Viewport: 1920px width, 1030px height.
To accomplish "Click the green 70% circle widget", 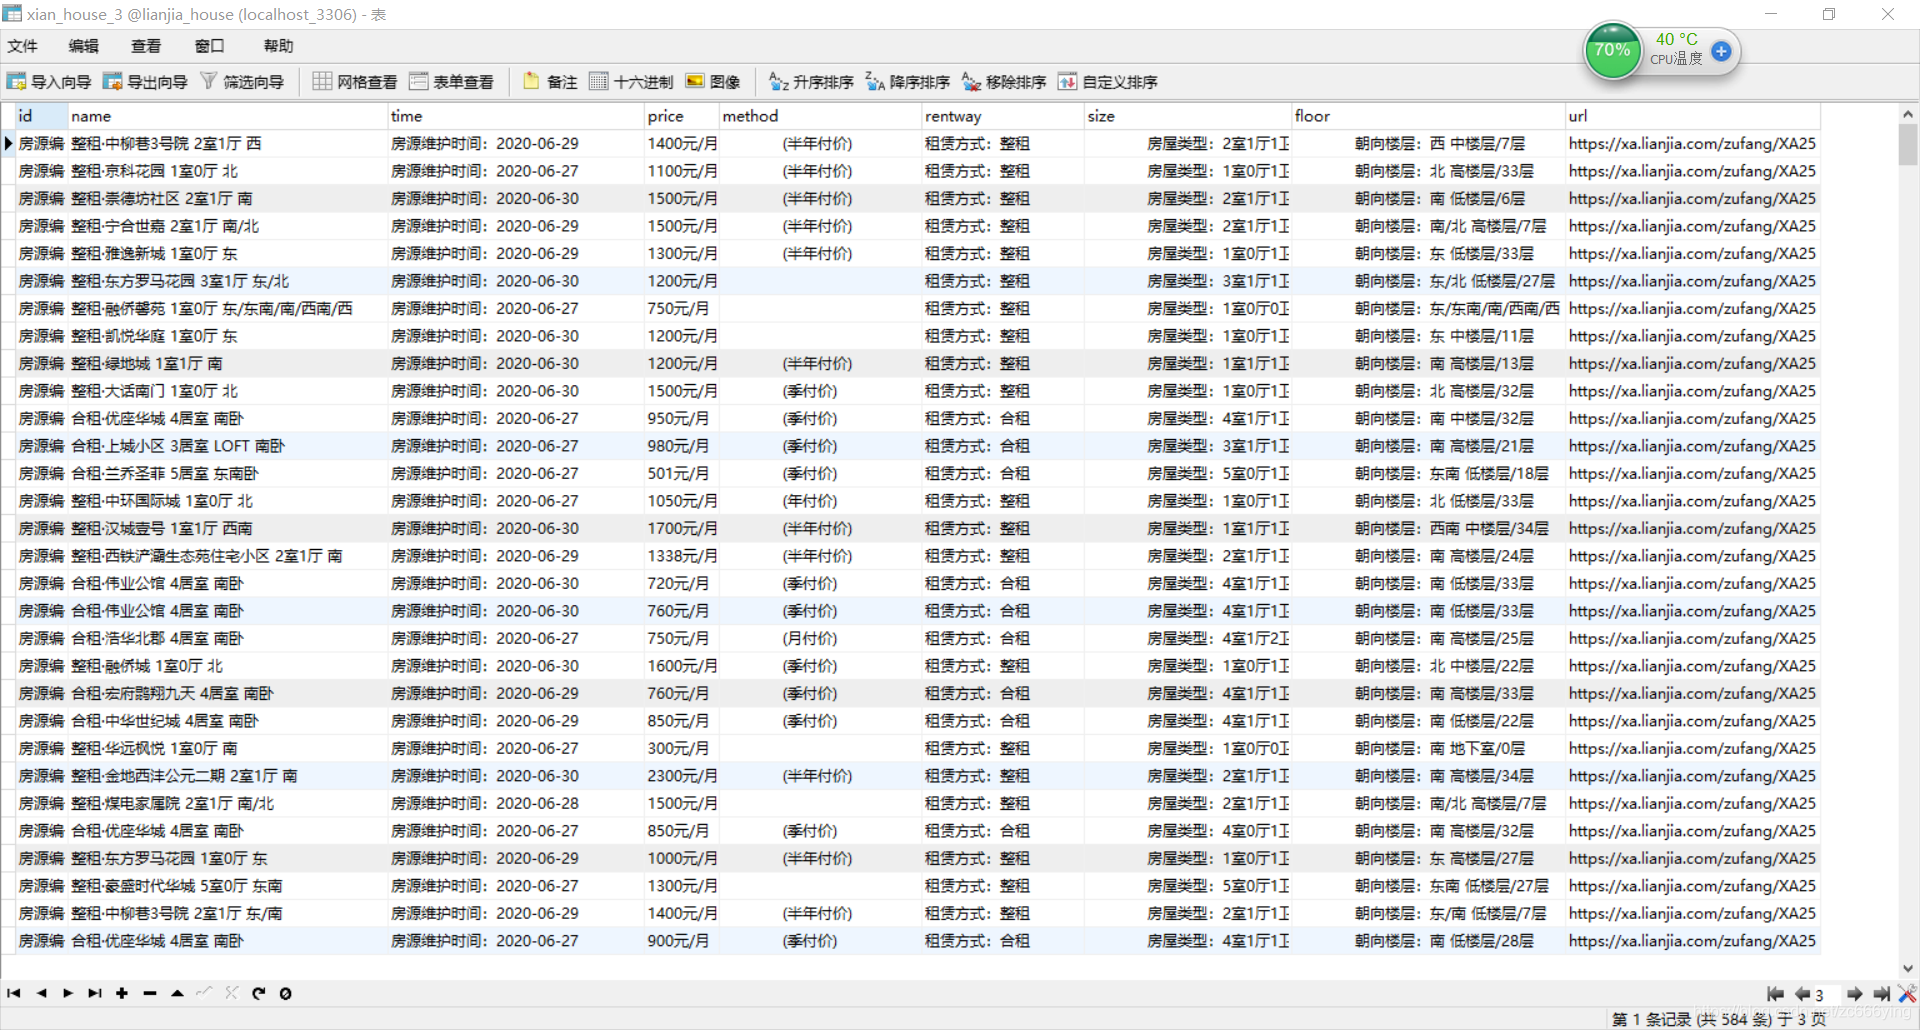I will [x=1612, y=51].
